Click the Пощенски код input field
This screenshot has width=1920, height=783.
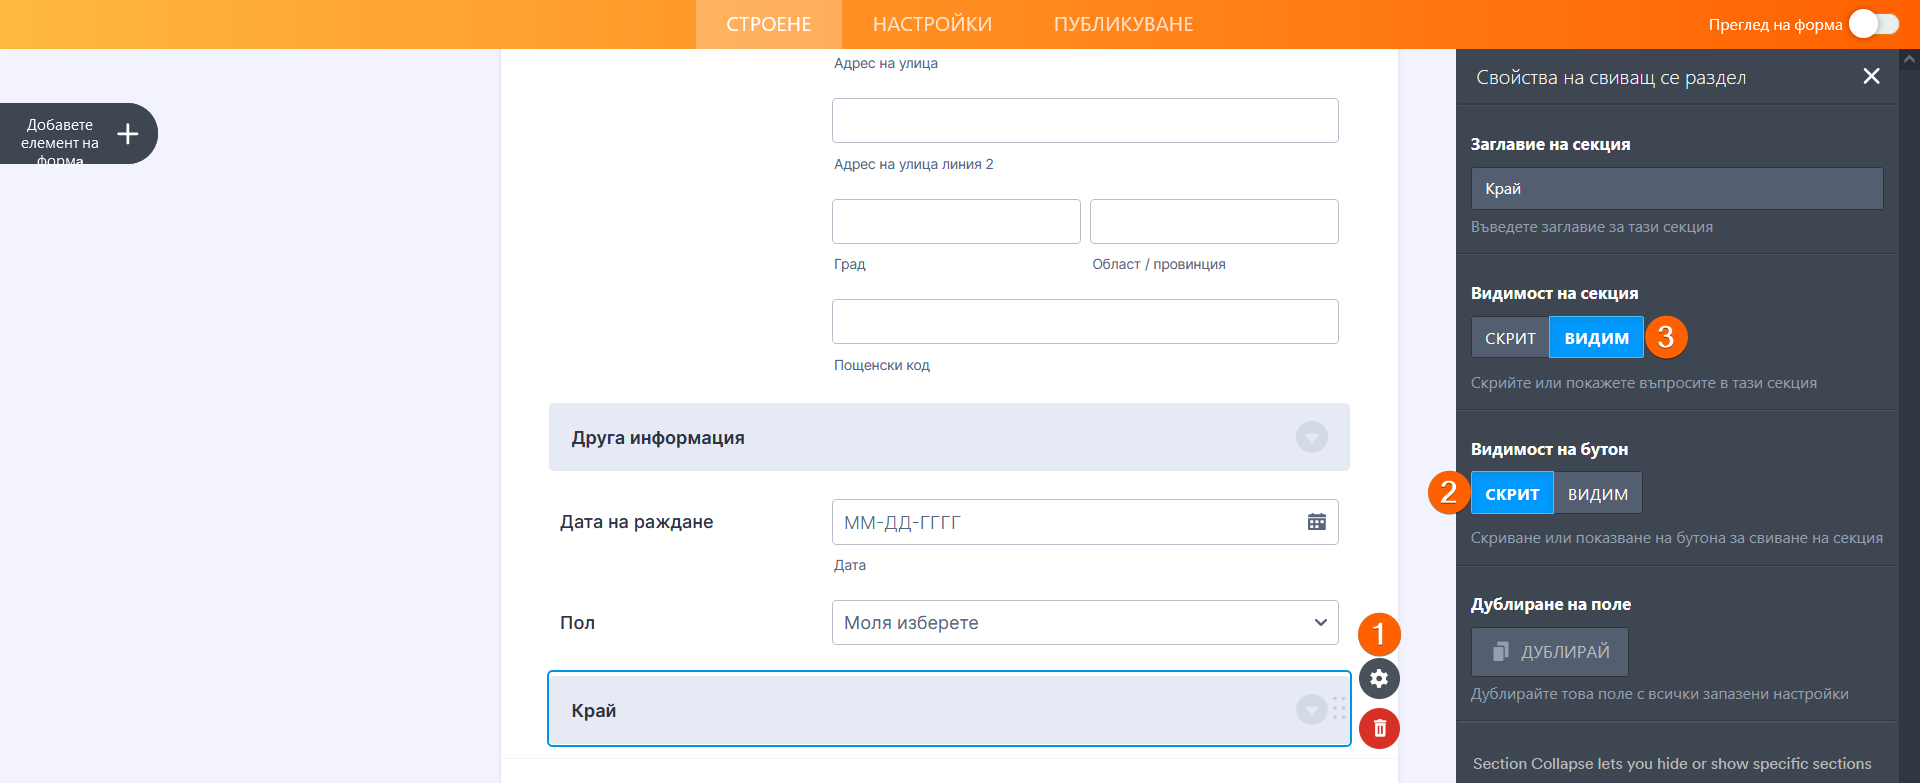point(1085,322)
